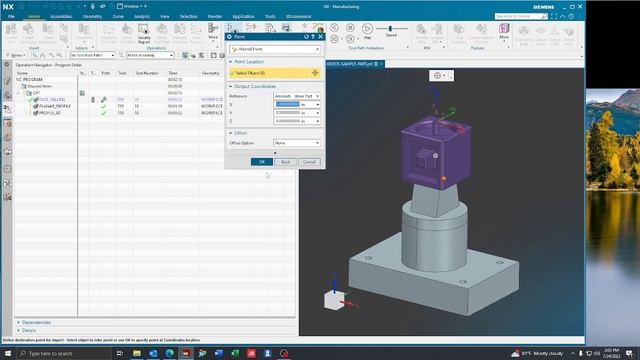Open the Menu dropdown in the top border bar

click(16, 55)
